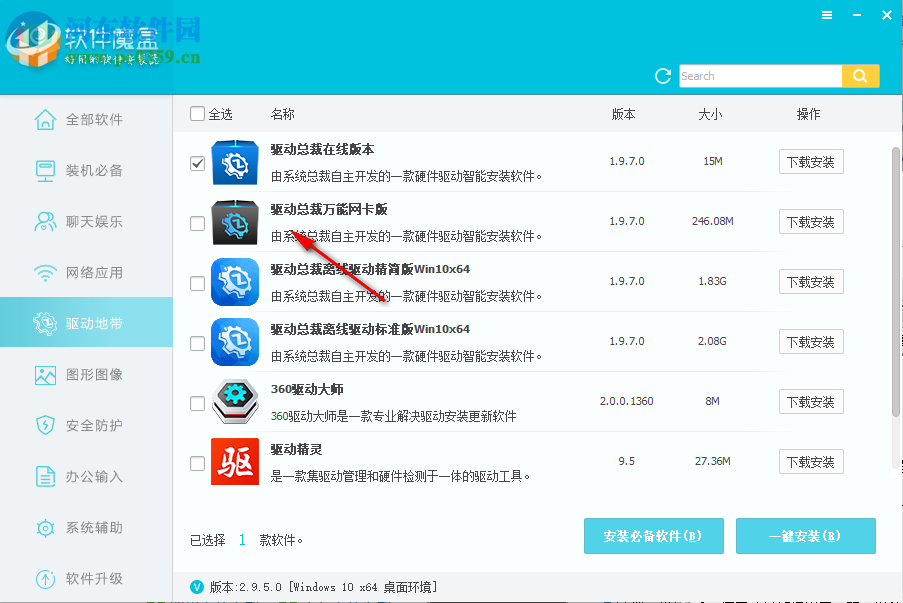
Task: Click the 装机必备 monitor icon
Action: click(x=45, y=170)
